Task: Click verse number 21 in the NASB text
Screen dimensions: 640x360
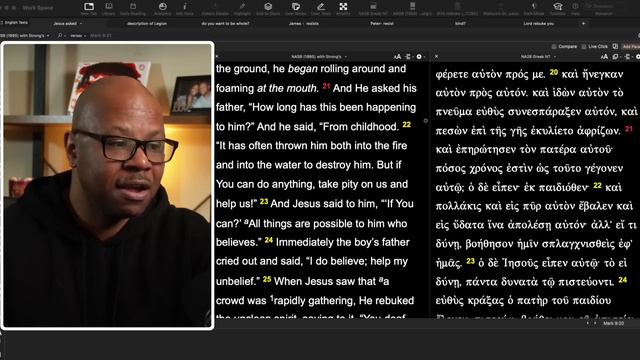Action: click(x=326, y=86)
